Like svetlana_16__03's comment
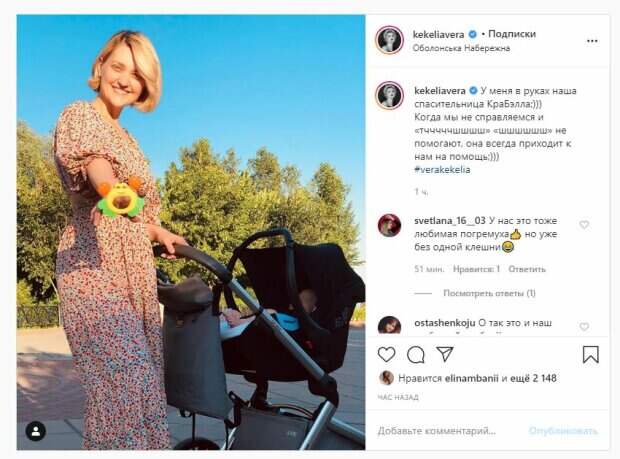The height and width of the screenshot is (459, 620). pyautogui.click(x=584, y=225)
